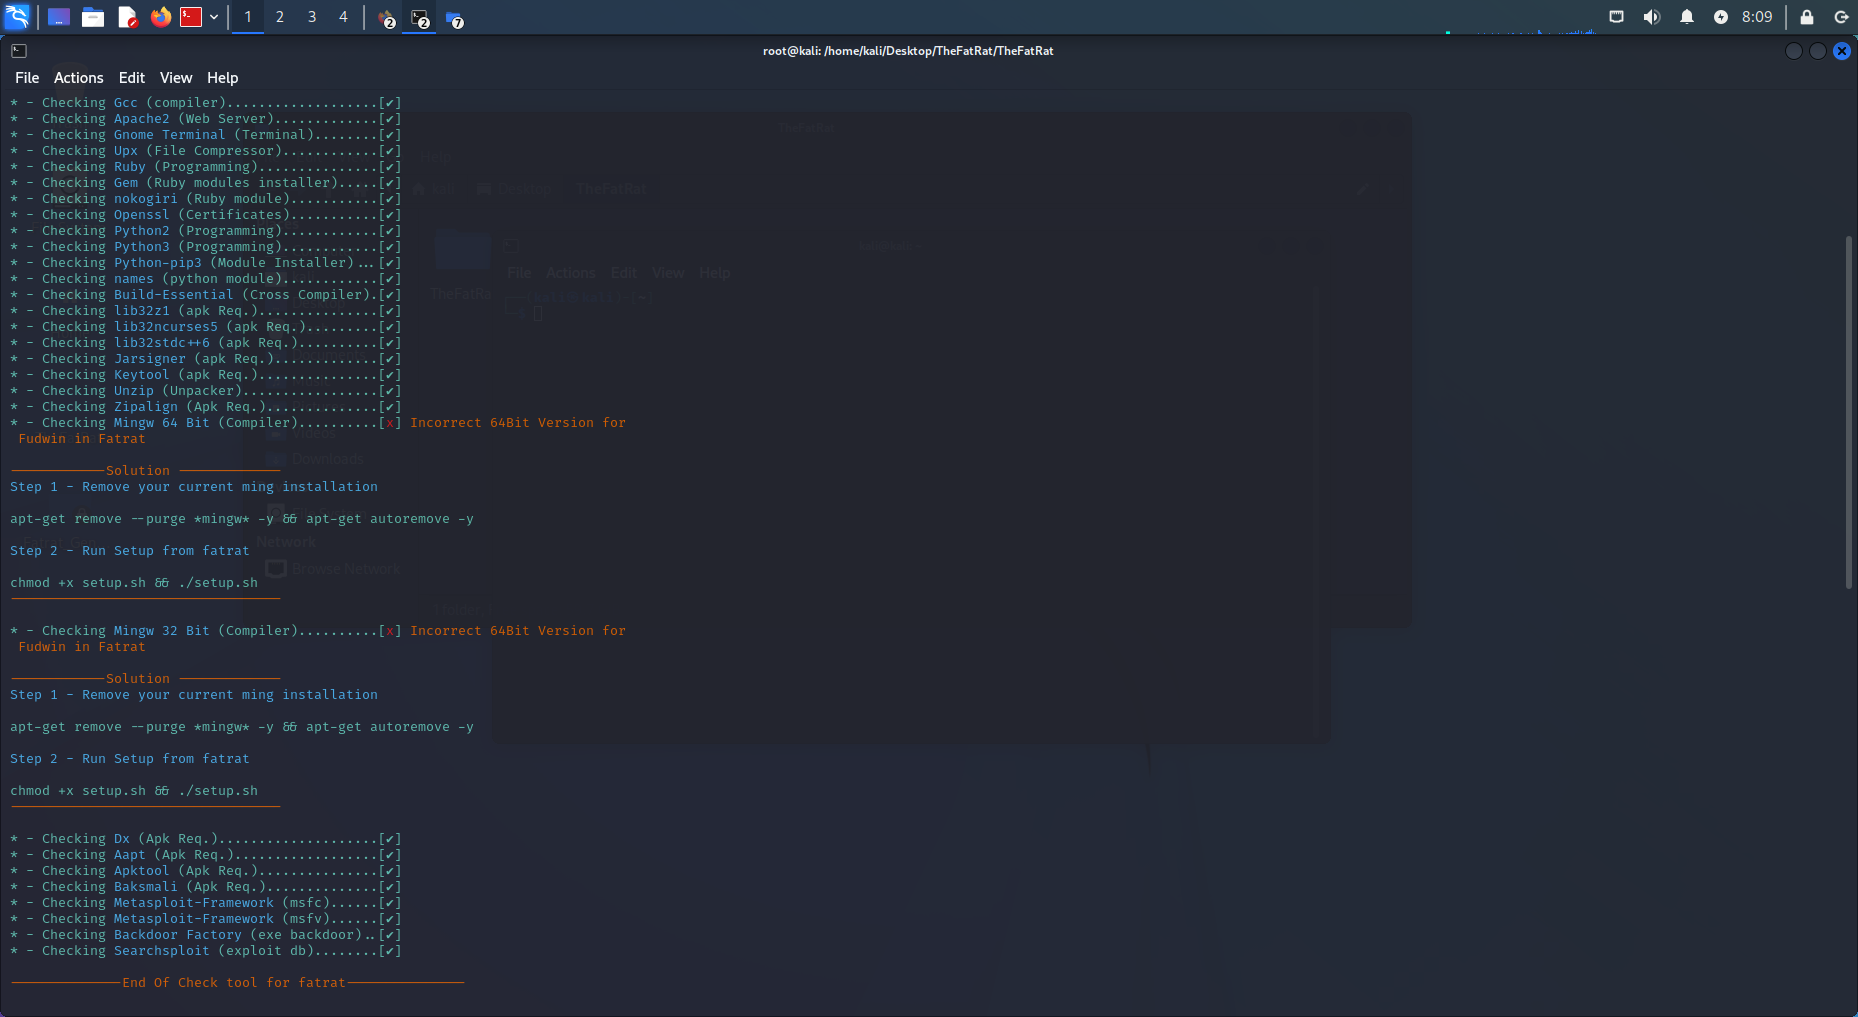Open the Actions menu in the terminal

pos(78,77)
